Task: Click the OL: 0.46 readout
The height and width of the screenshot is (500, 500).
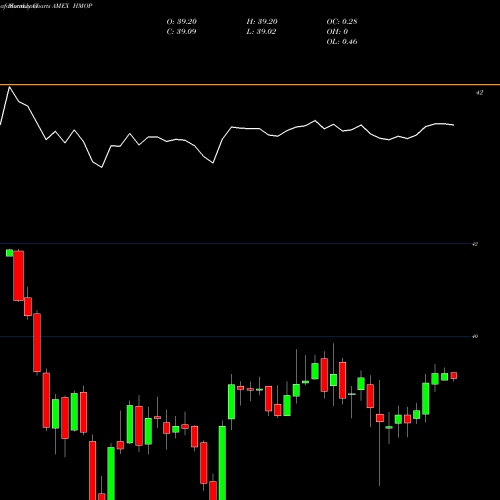Action: [x=342, y=42]
